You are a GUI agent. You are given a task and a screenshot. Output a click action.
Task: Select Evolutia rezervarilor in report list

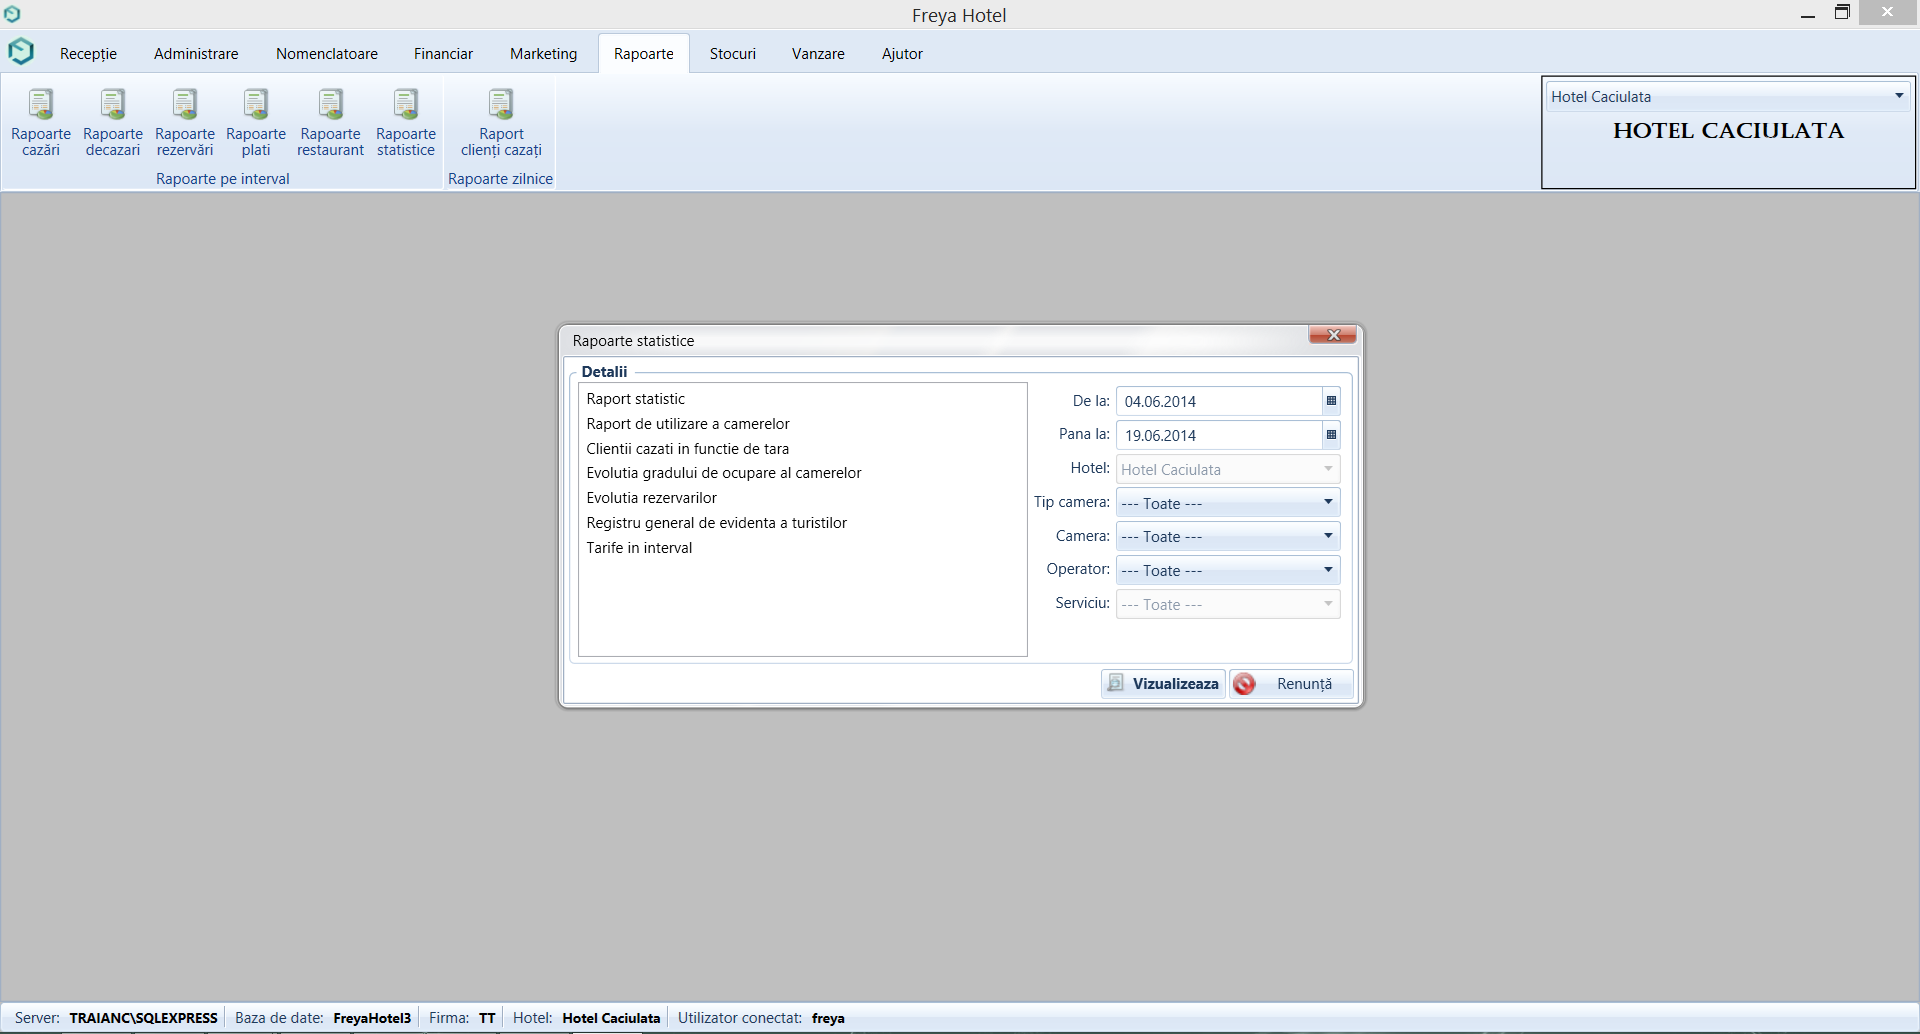[652, 498]
